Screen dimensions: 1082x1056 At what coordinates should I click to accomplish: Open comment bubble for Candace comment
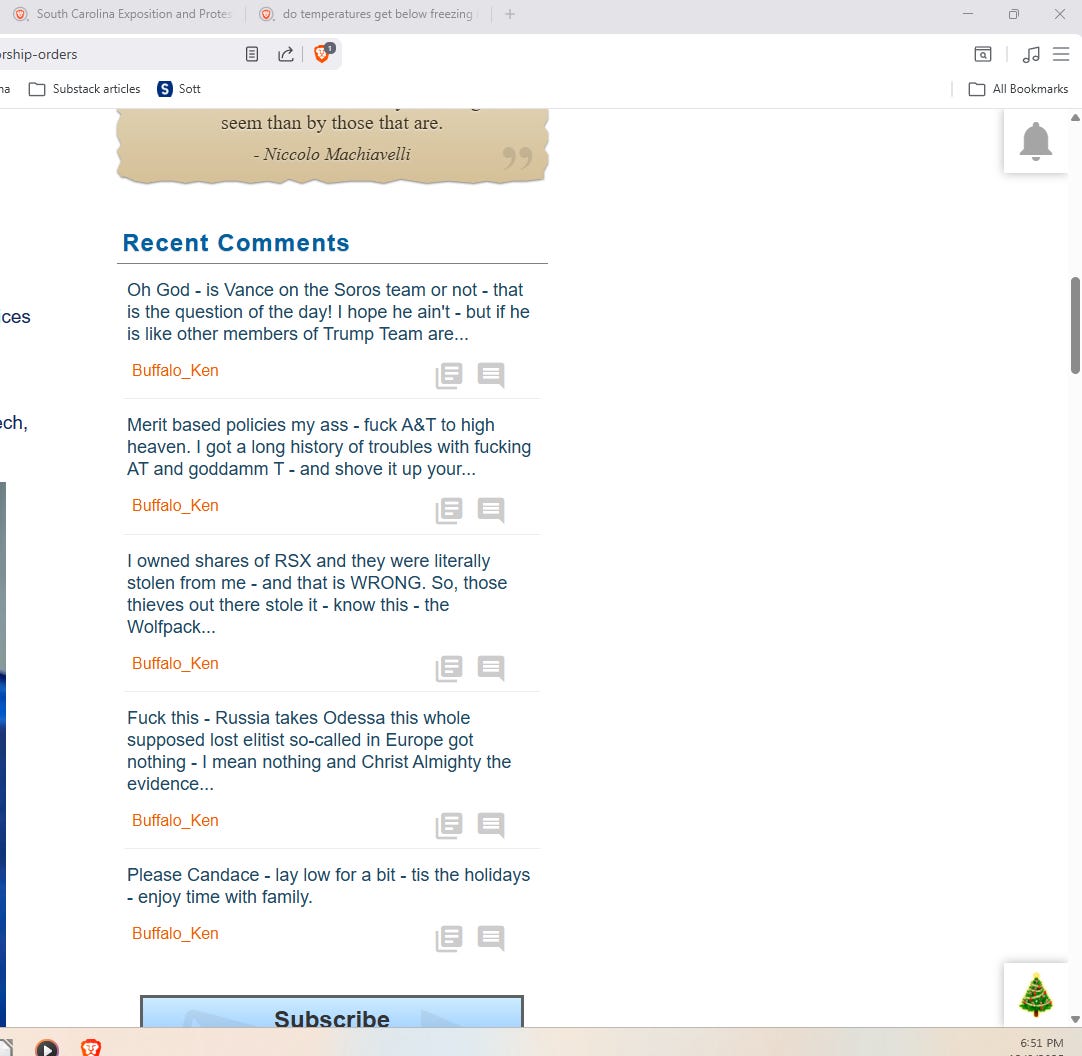tap(491, 939)
